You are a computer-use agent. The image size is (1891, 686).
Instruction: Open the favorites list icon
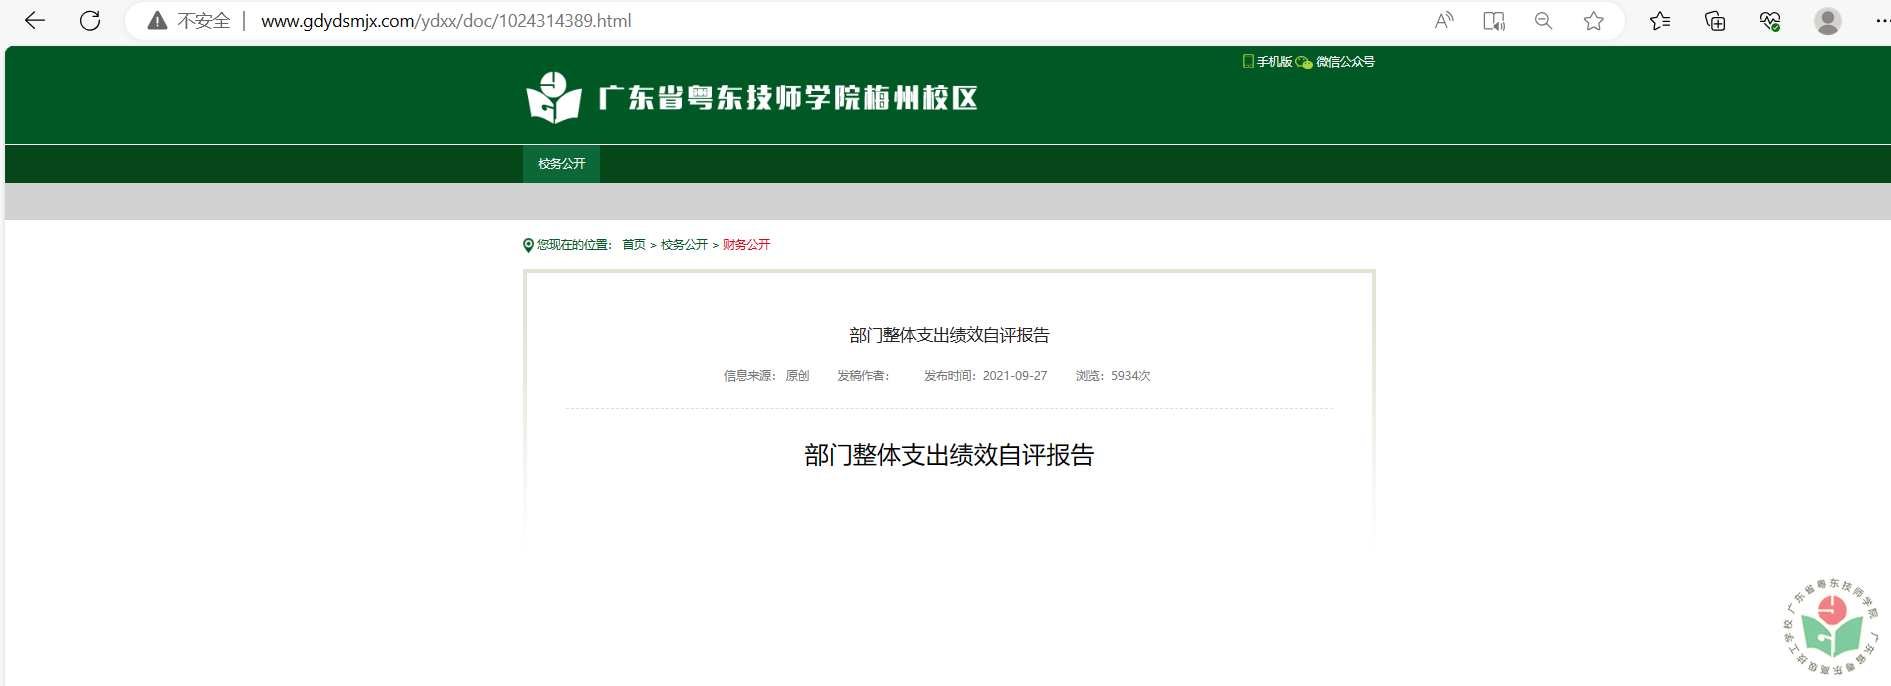(1660, 21)
